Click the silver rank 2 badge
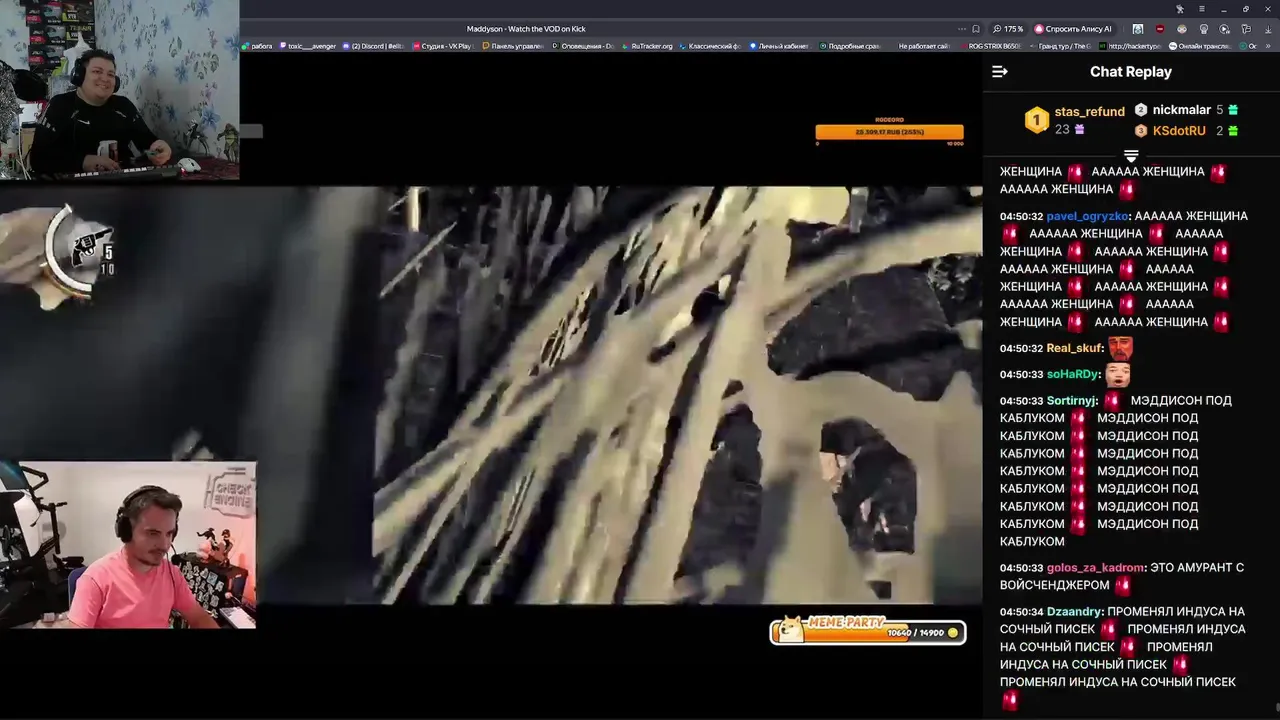The width and height of the screenshot is (1280, 720). [1141, 110]
